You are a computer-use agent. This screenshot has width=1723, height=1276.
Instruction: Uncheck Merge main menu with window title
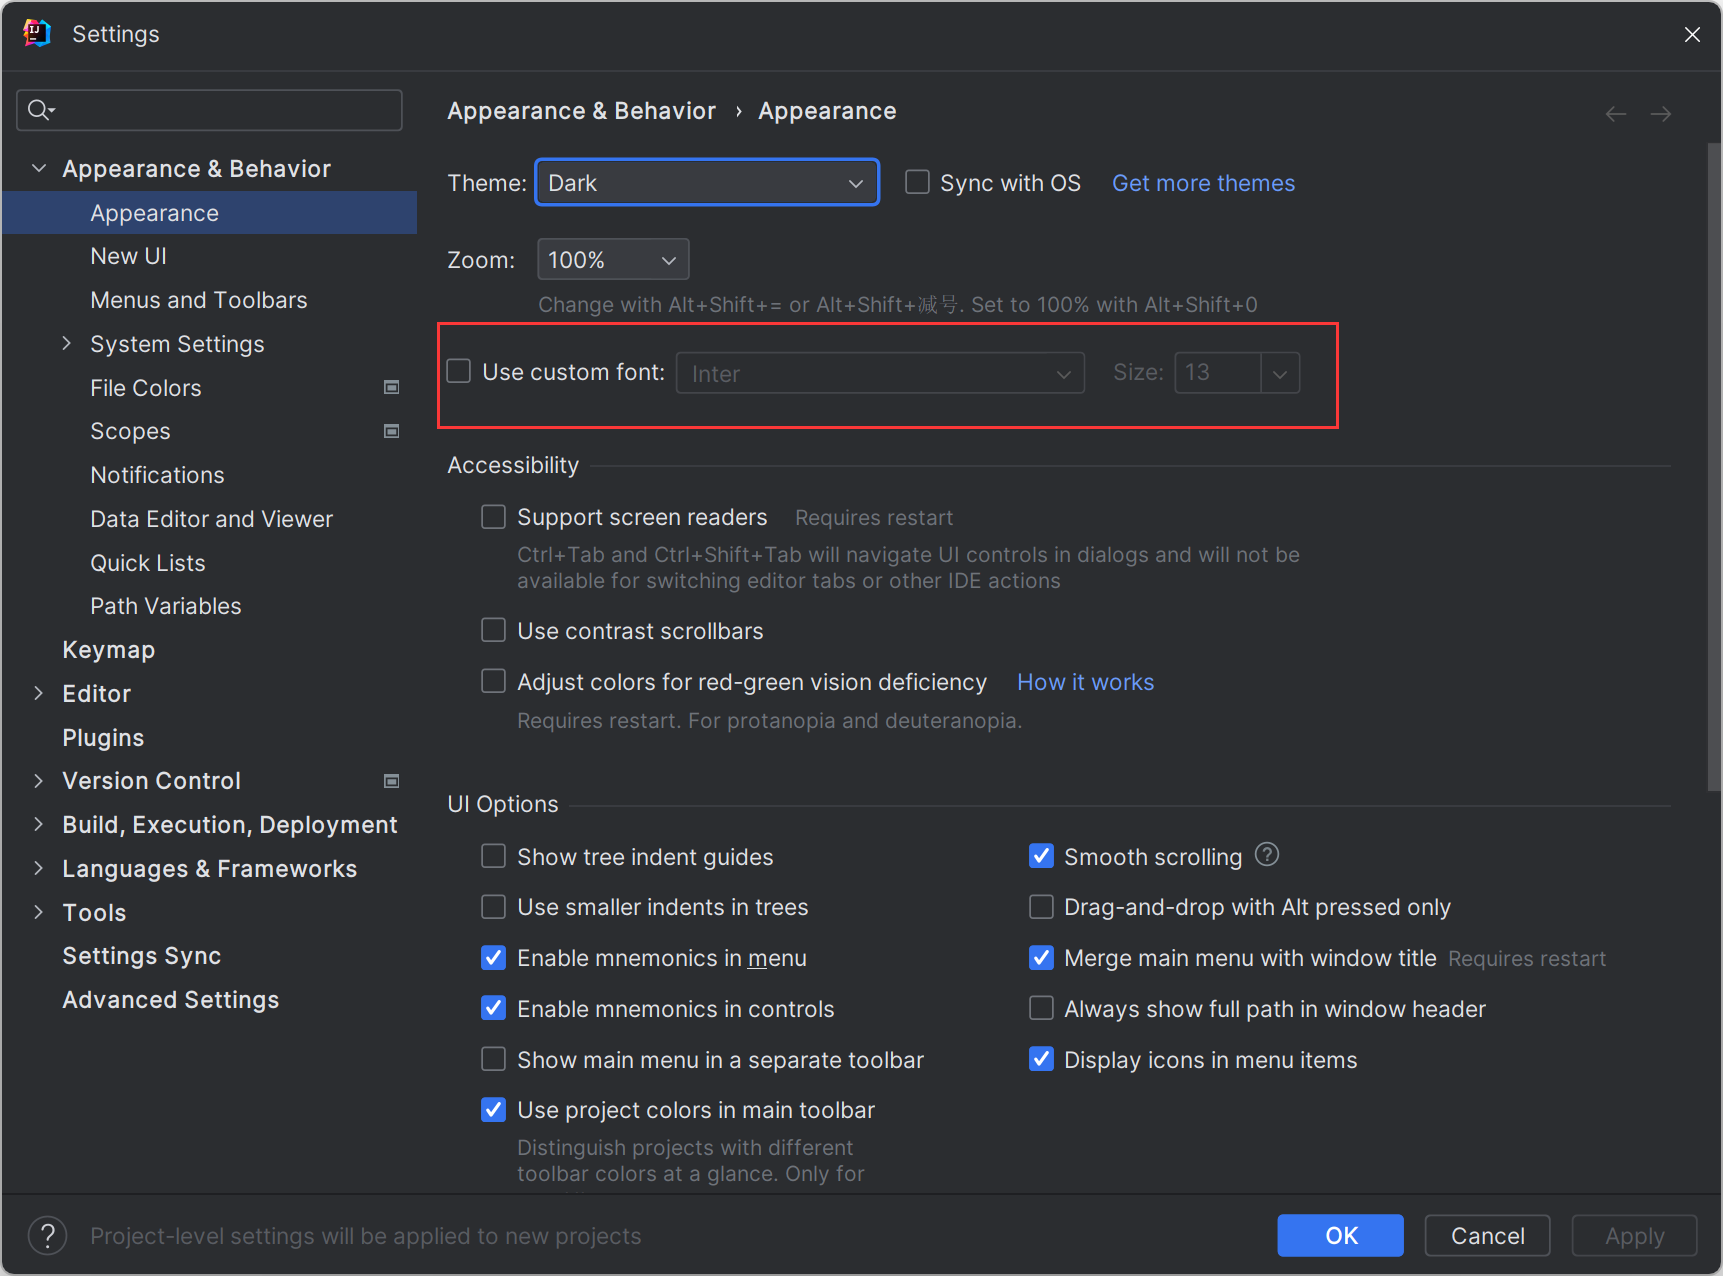pos(1041,958)
